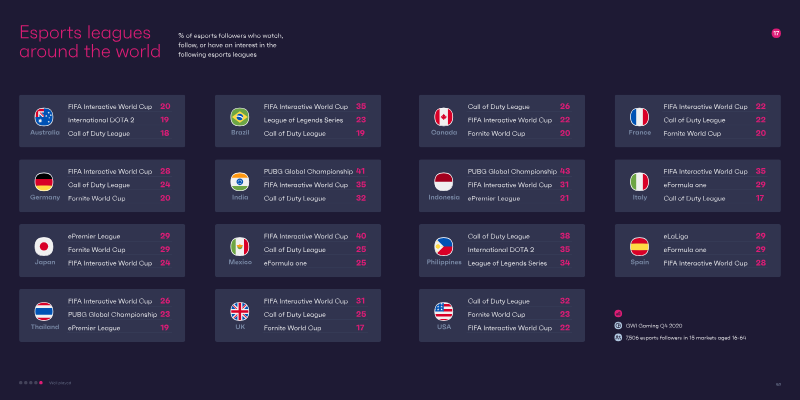The image size is (800, 400).
Task: Click the Mexico FIFA Interactive World Cup value 40
Action: 361,236
